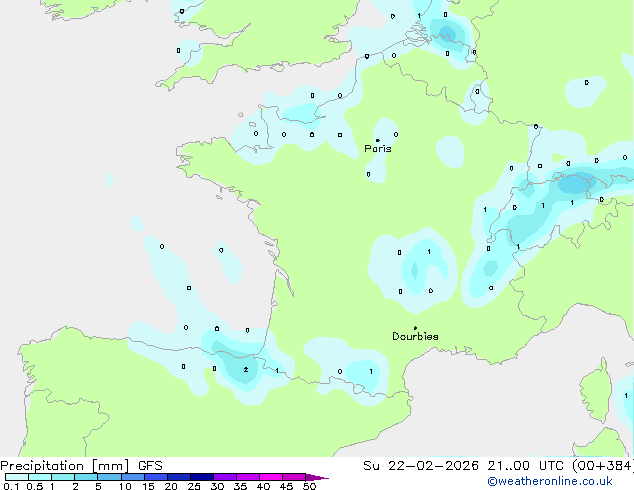Pick the legend swatch between 10 and 15
Image resolution: width=634 pixels, height=490 pixels.
point(133,477)
